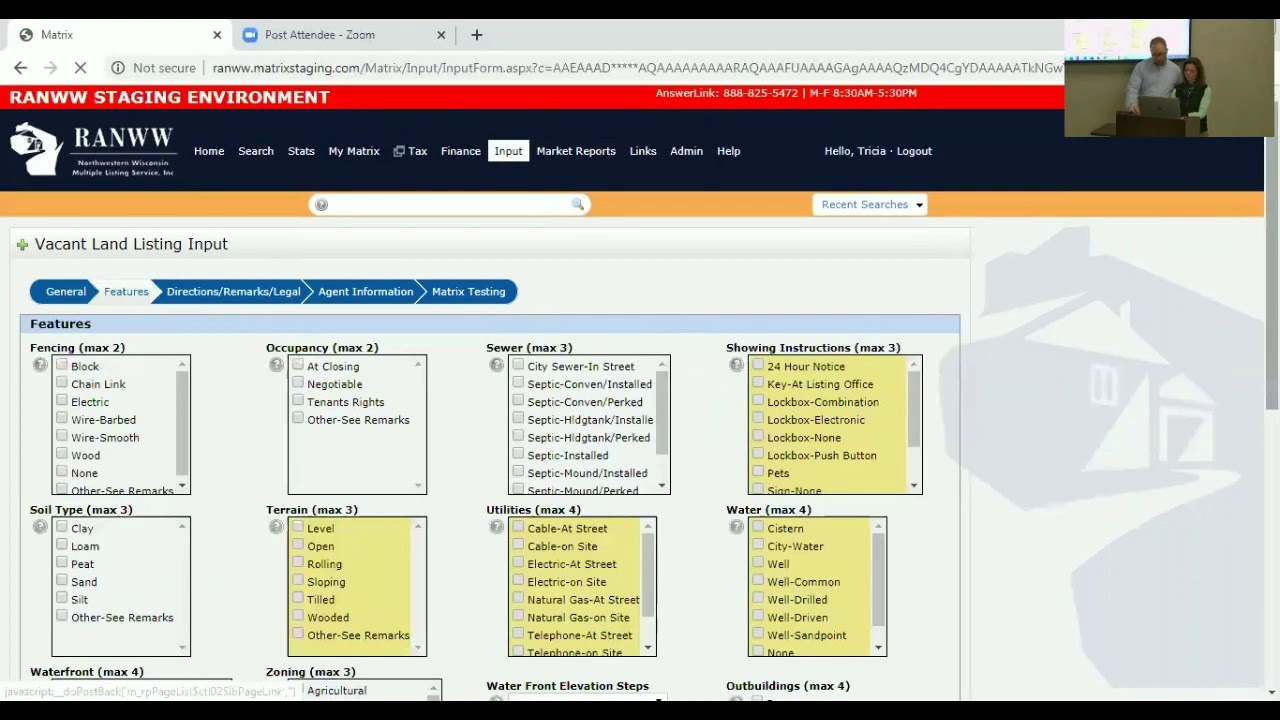1280x720 pixels.
Task: Click the Sewer list down scroll arrow
Action: coord(662,486)
